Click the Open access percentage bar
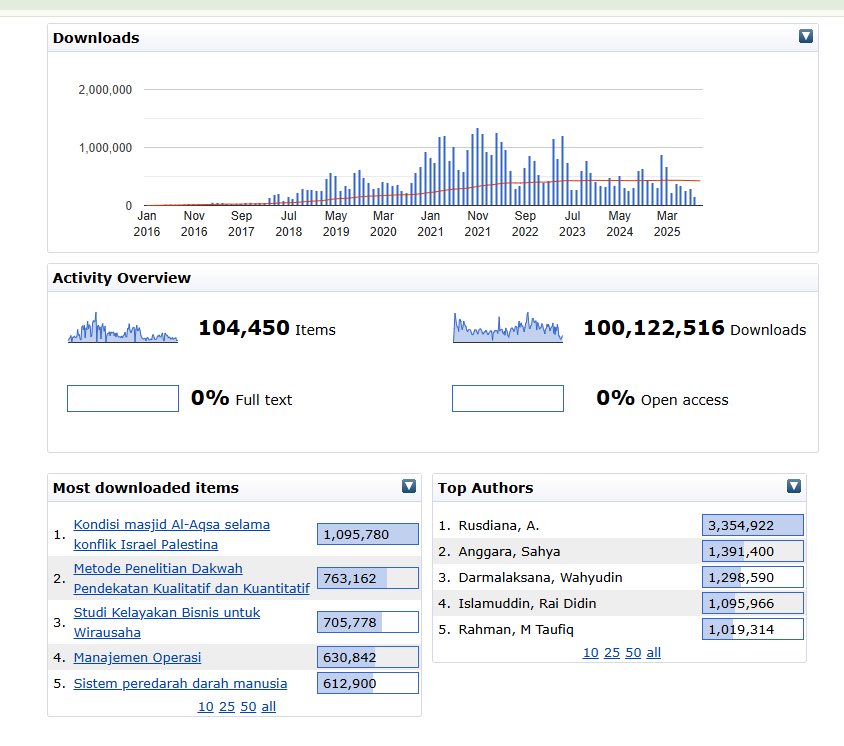This screenshot has width=844, height=746. [507, 399]
